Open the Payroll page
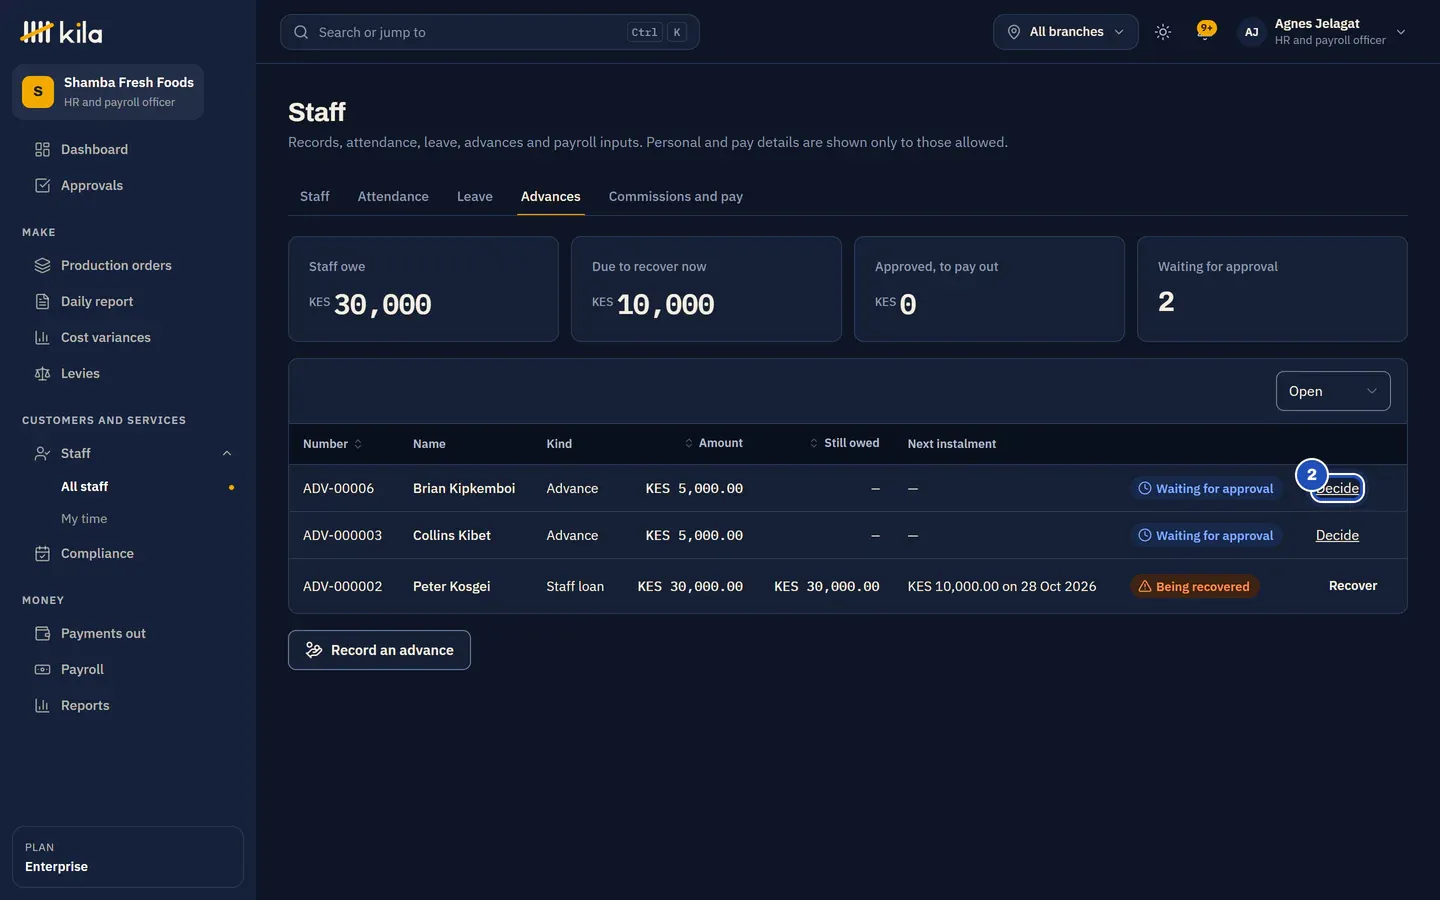This screenshot has height=900, width=1440. point(128,669)
